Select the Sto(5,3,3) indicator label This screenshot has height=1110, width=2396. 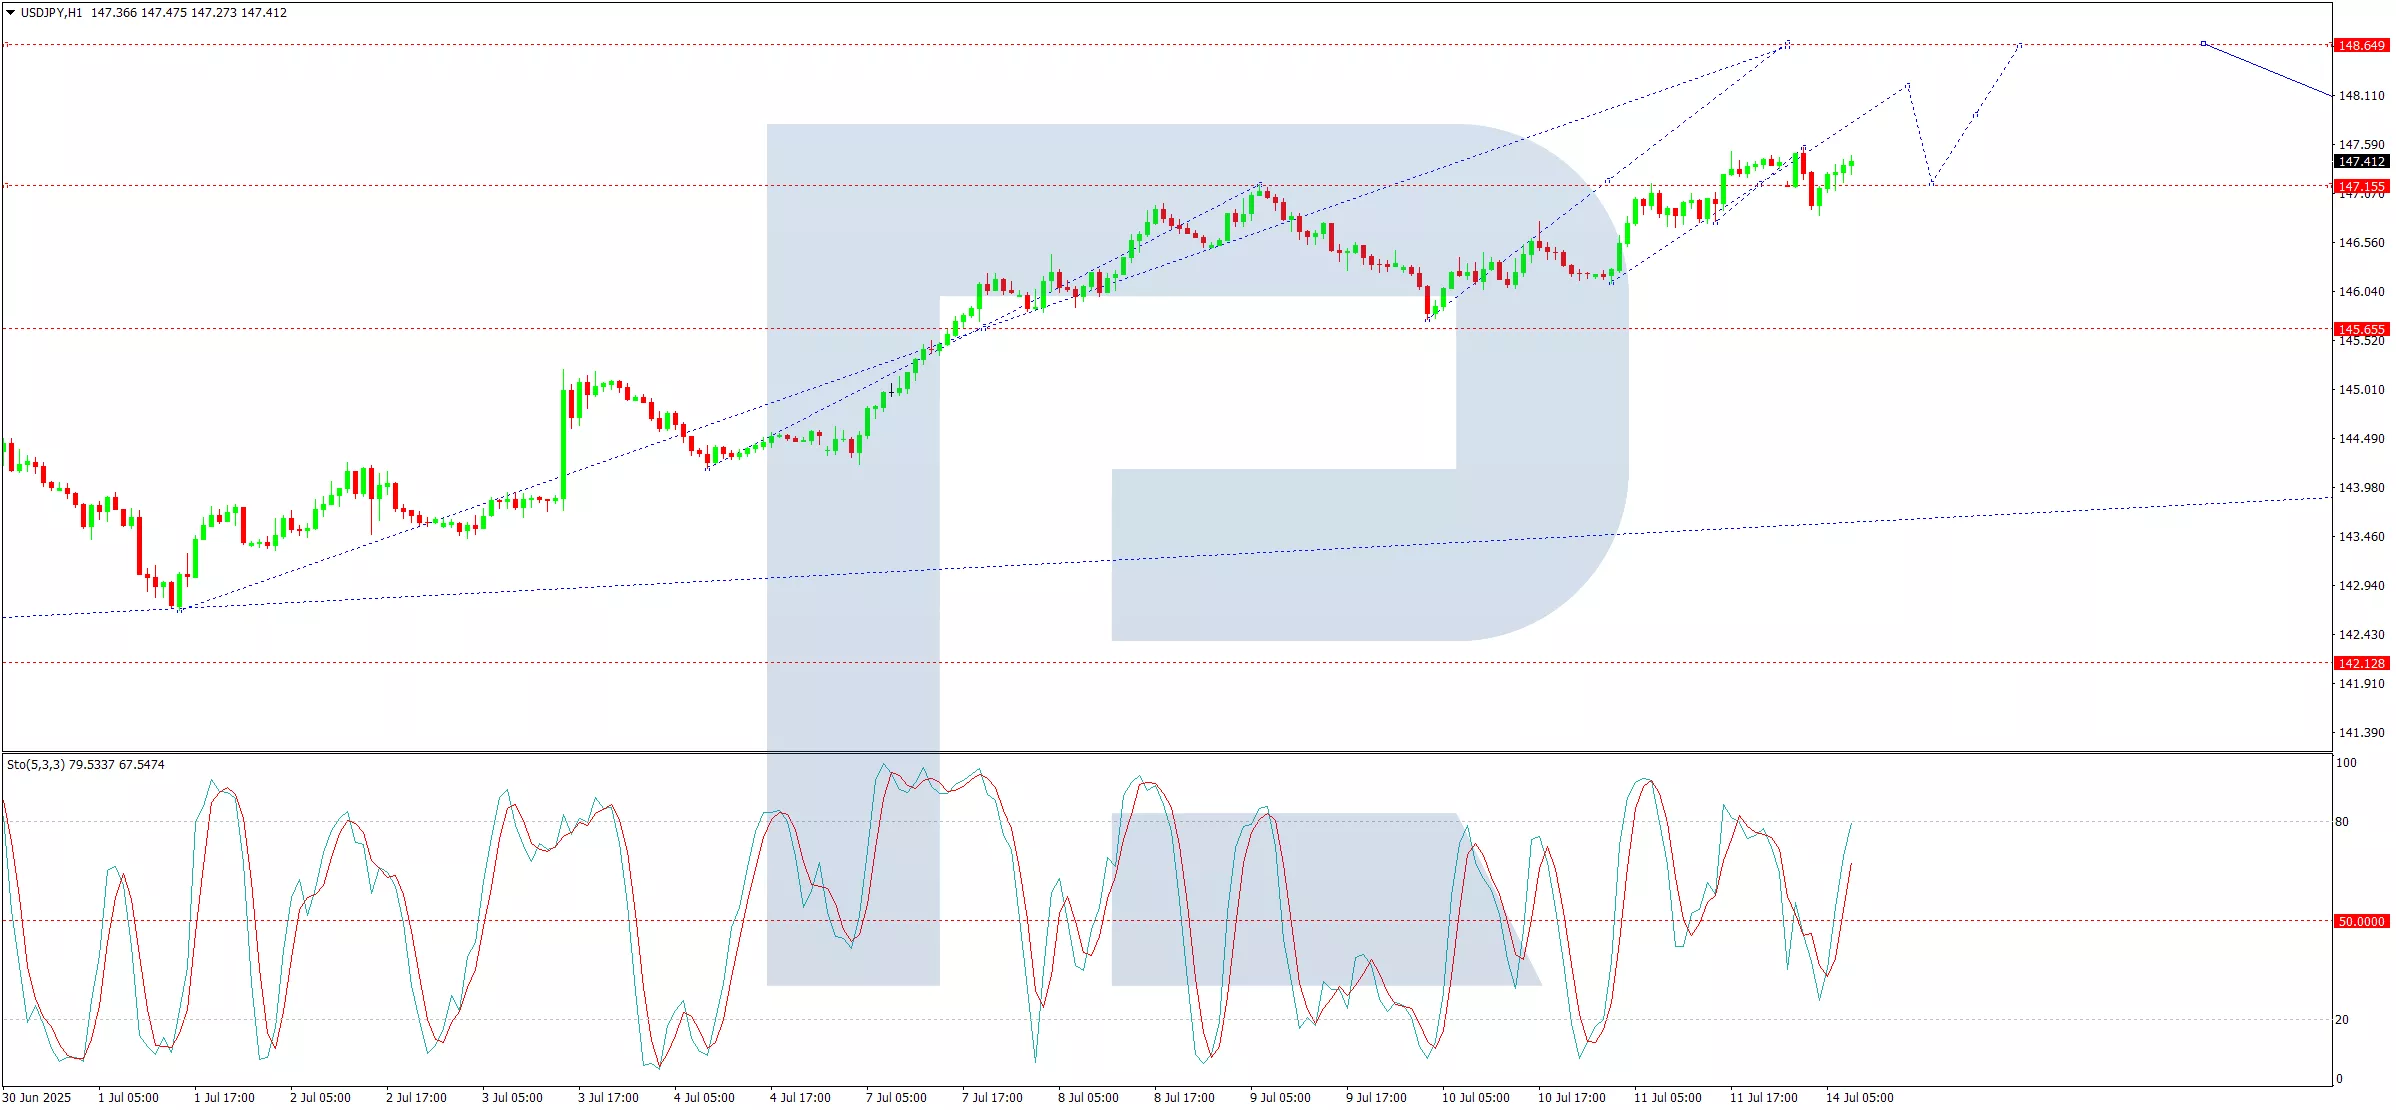click(36, 765)
